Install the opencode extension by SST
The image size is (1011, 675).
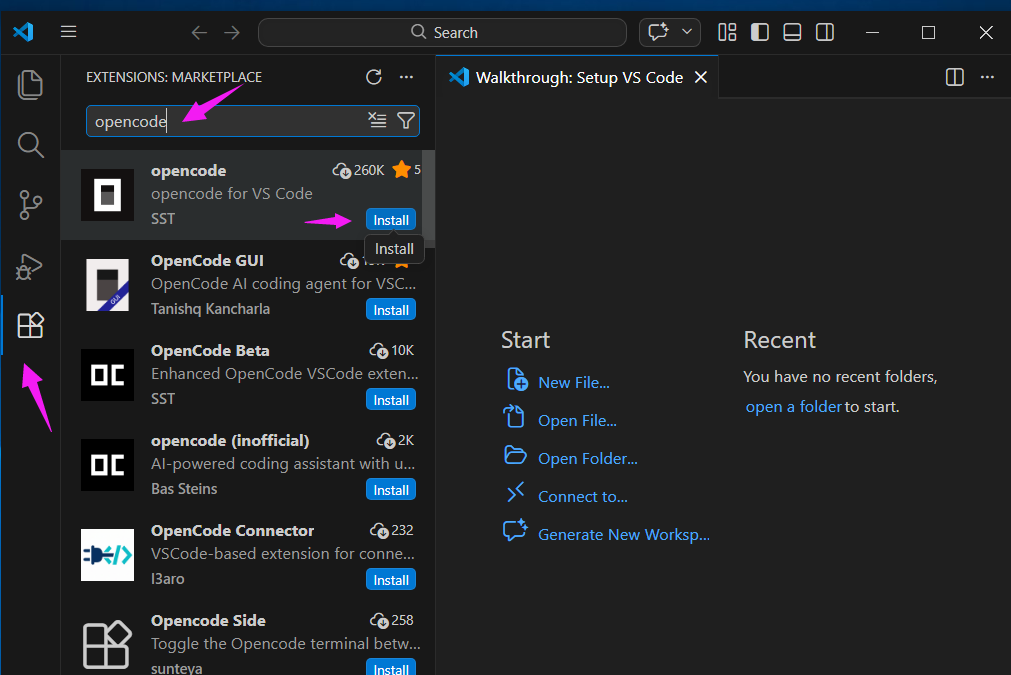tap(391, 220)
